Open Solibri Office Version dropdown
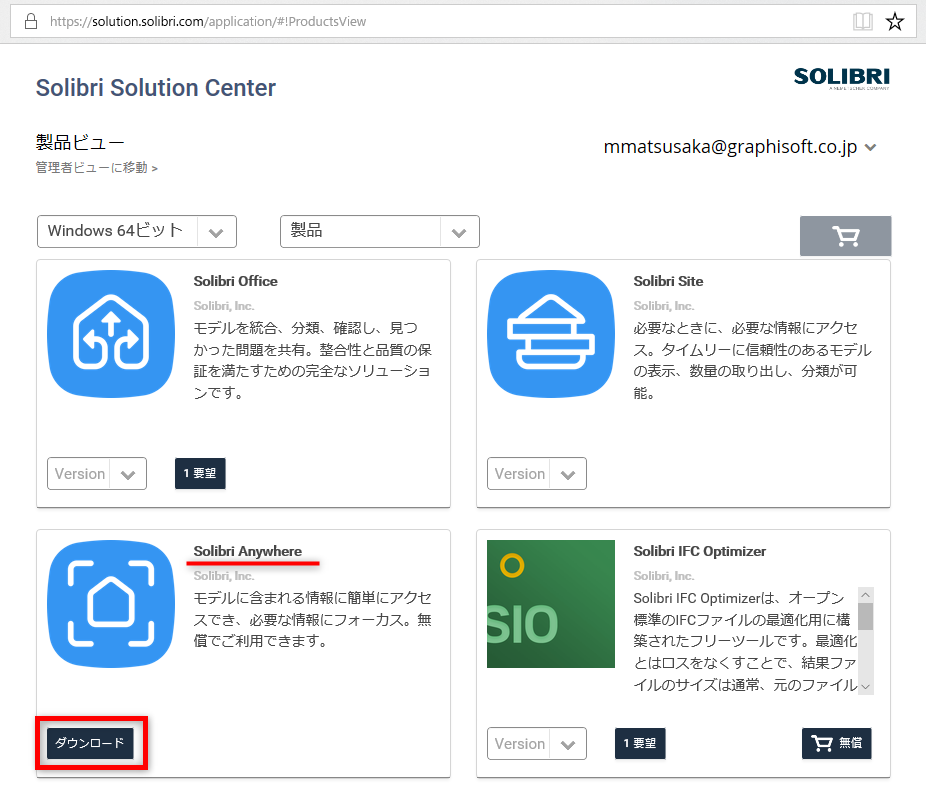Screen dimensions: 926x786 97,474
